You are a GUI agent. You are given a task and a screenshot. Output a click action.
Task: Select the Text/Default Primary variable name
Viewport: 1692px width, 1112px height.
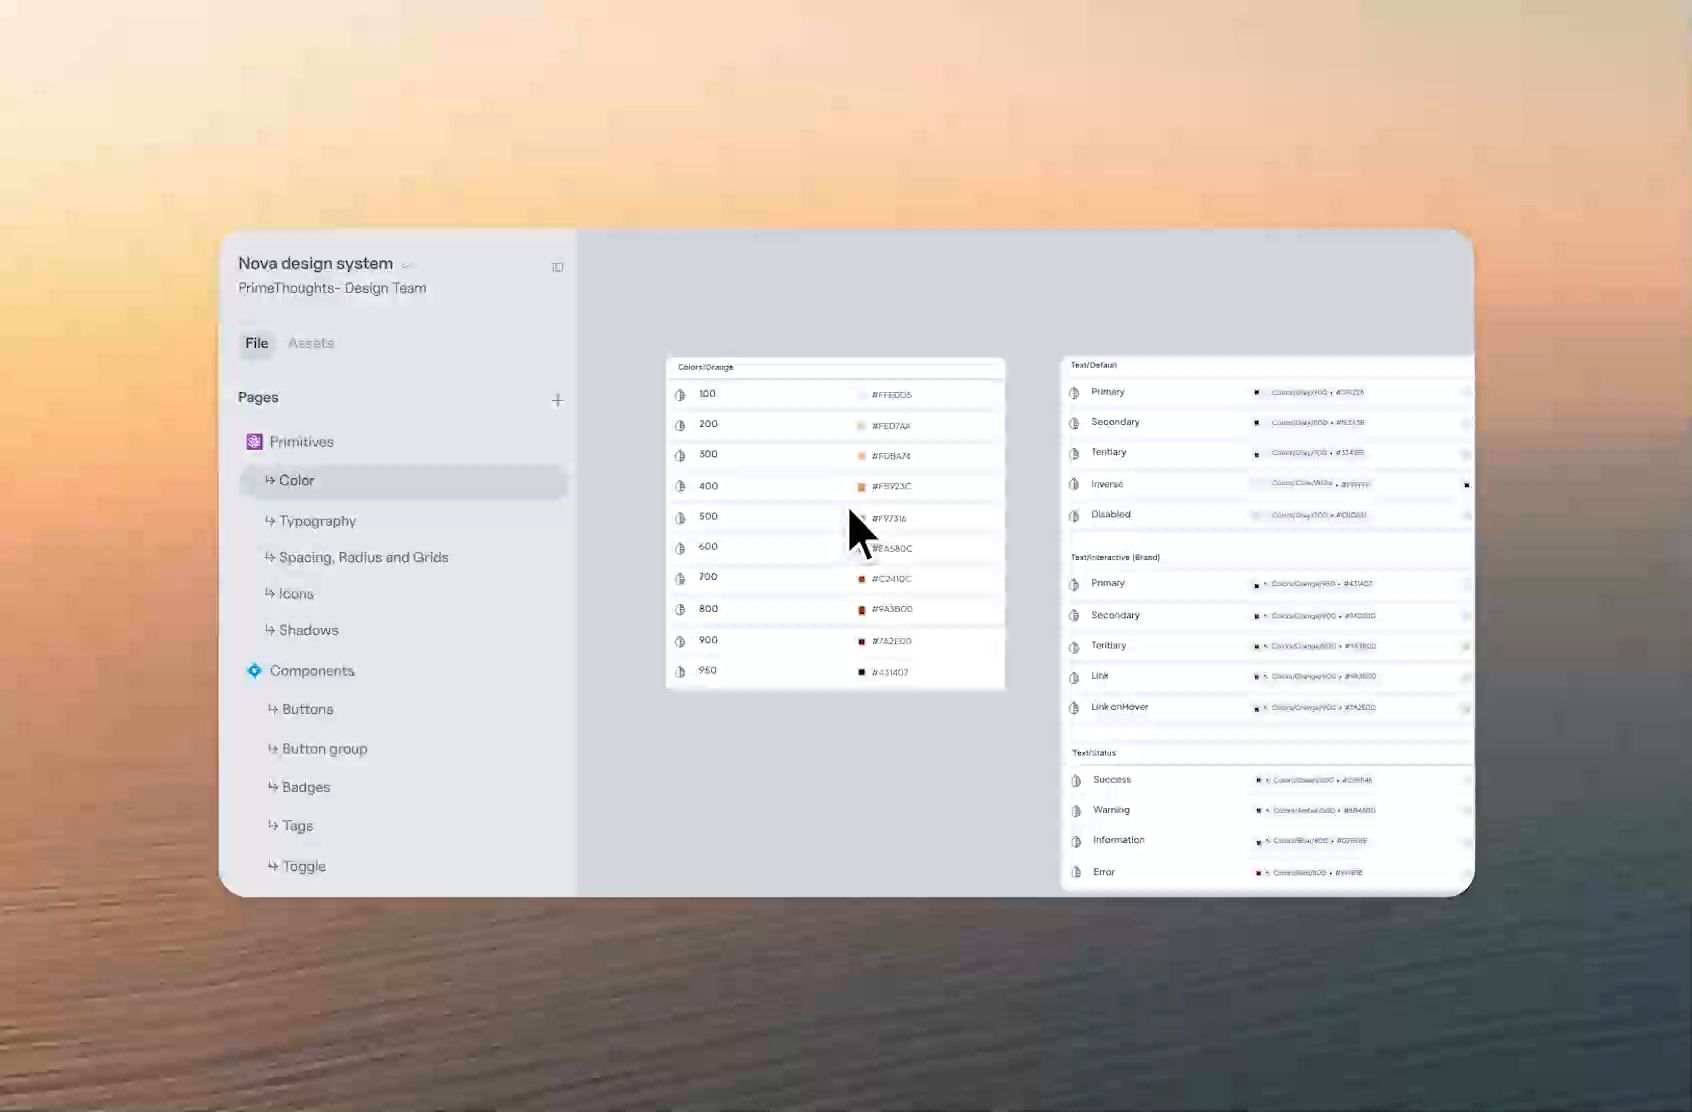[1108, 392]
